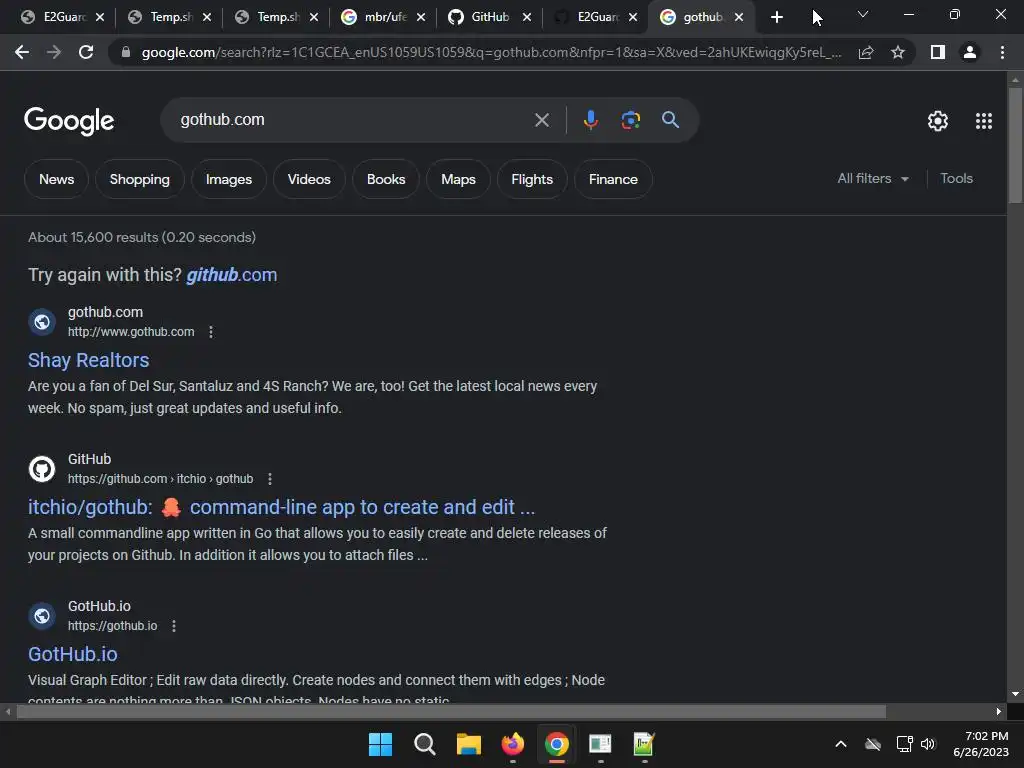Show hidden system tray icons
This screenshot has height=768, width=1024.
(x=841, y=744)
